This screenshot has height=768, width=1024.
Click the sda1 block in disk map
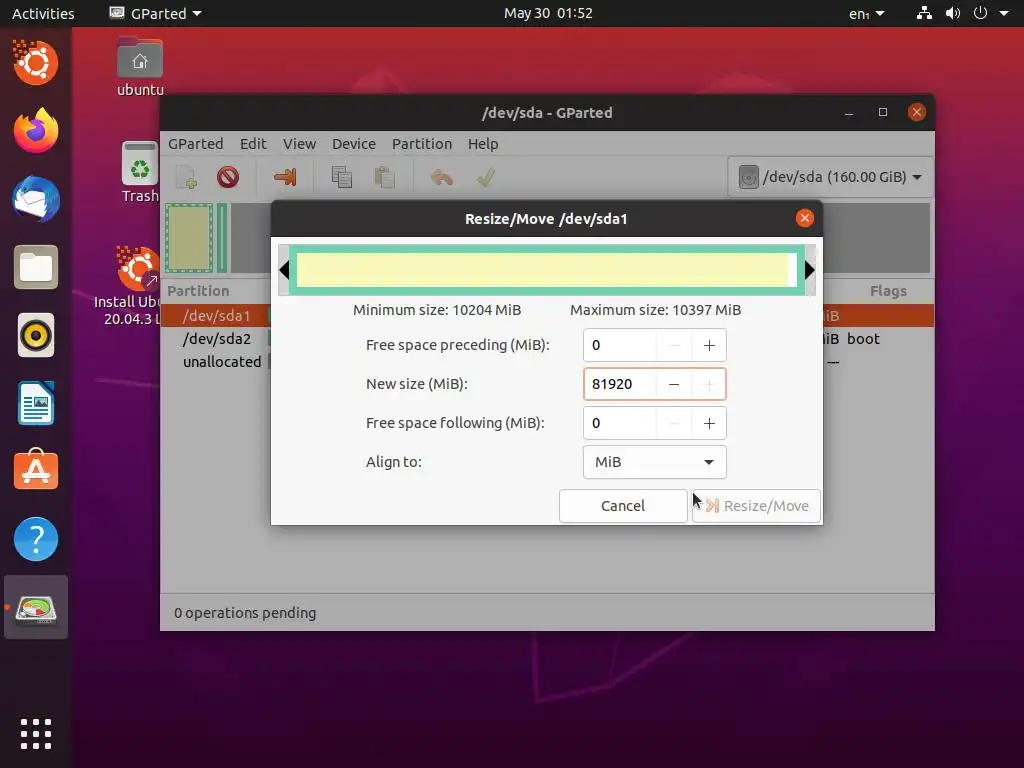tap(189, 238)
